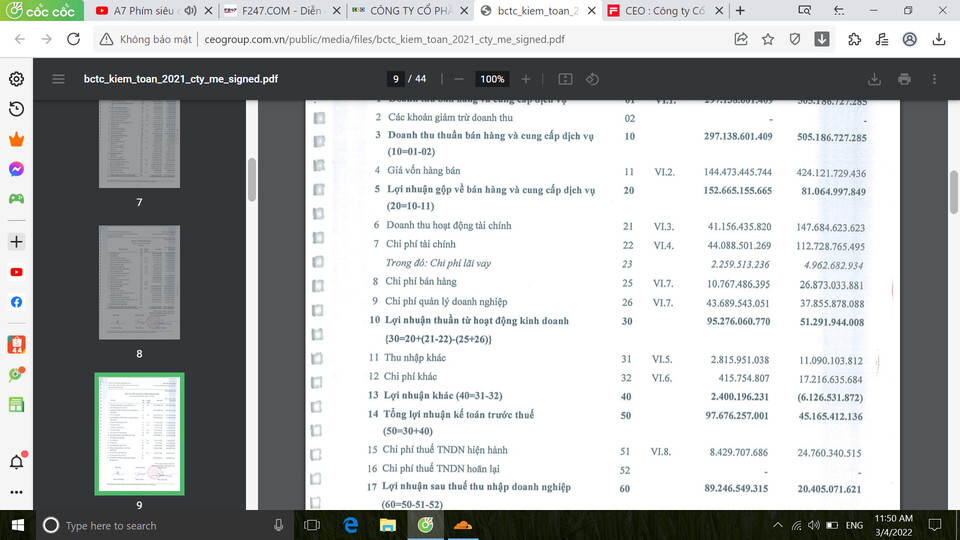The height and width of the screenshot is (540, 960).
Task: Open the Windows Start menu
Action: tap(18, 525)
